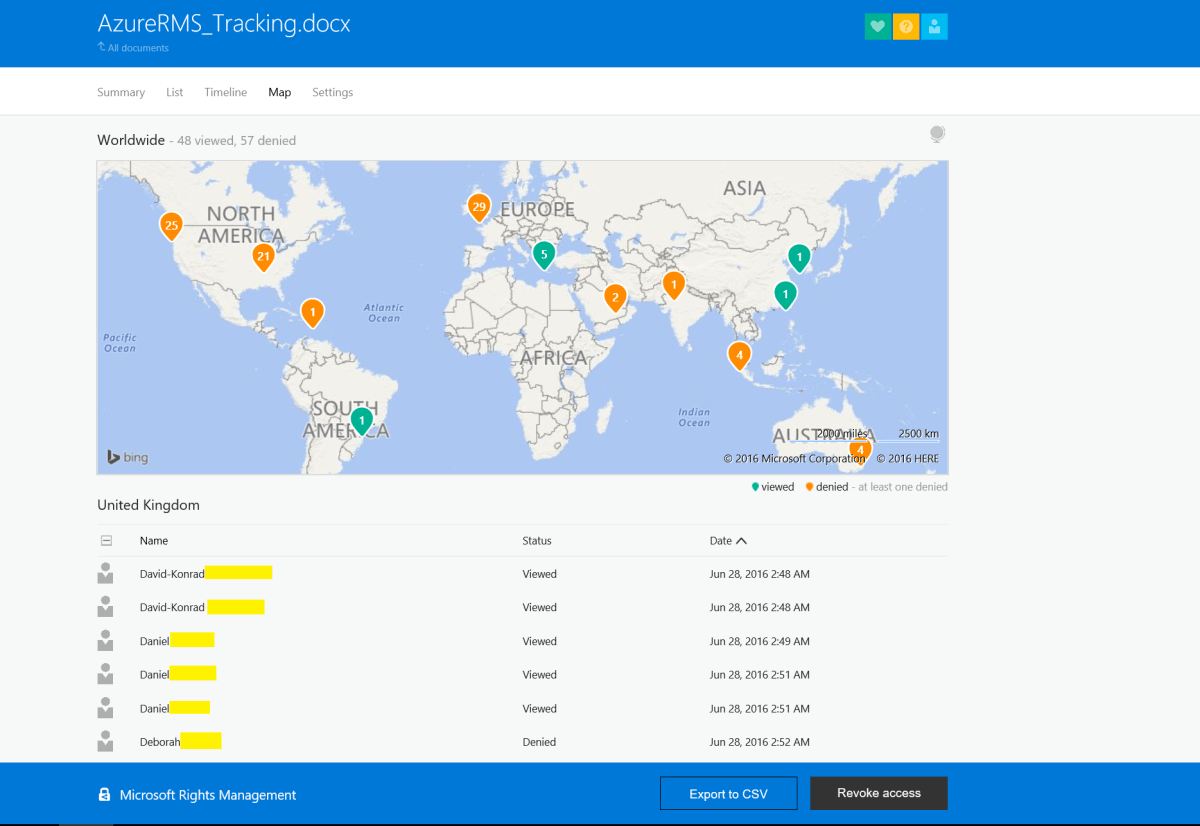
Task: Select the green "5" pin over Europe
Action: pos(544,255)
